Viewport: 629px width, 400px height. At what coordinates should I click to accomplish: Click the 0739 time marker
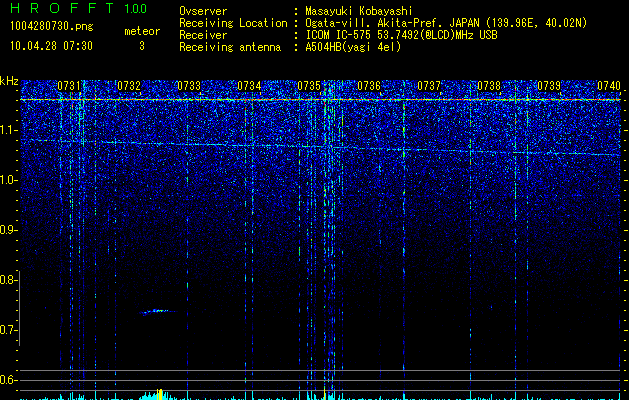(549, 86)
